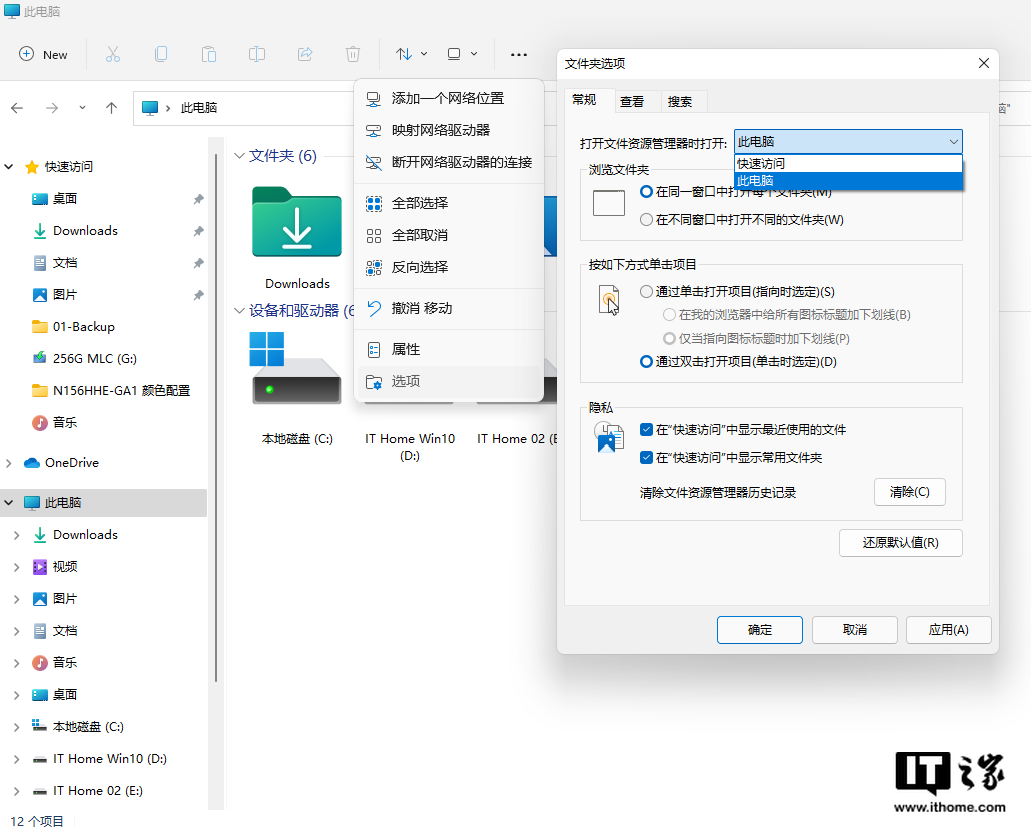Choose 快速访问 from the dropdown list

[761, 164]
